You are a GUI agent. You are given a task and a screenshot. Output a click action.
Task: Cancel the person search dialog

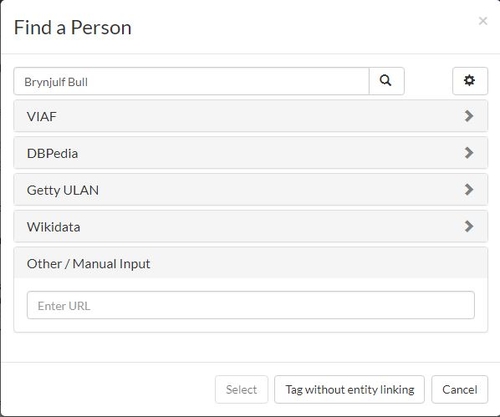tap(460, 389)
